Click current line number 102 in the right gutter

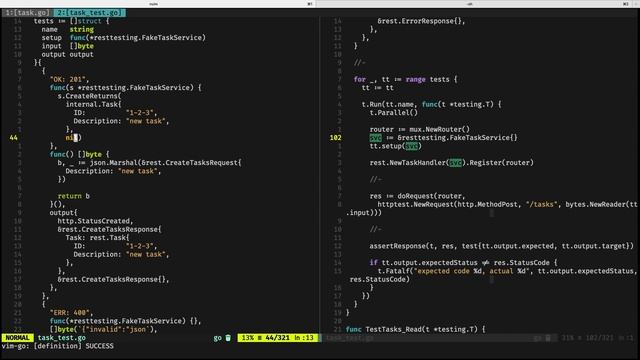point(336,138)
